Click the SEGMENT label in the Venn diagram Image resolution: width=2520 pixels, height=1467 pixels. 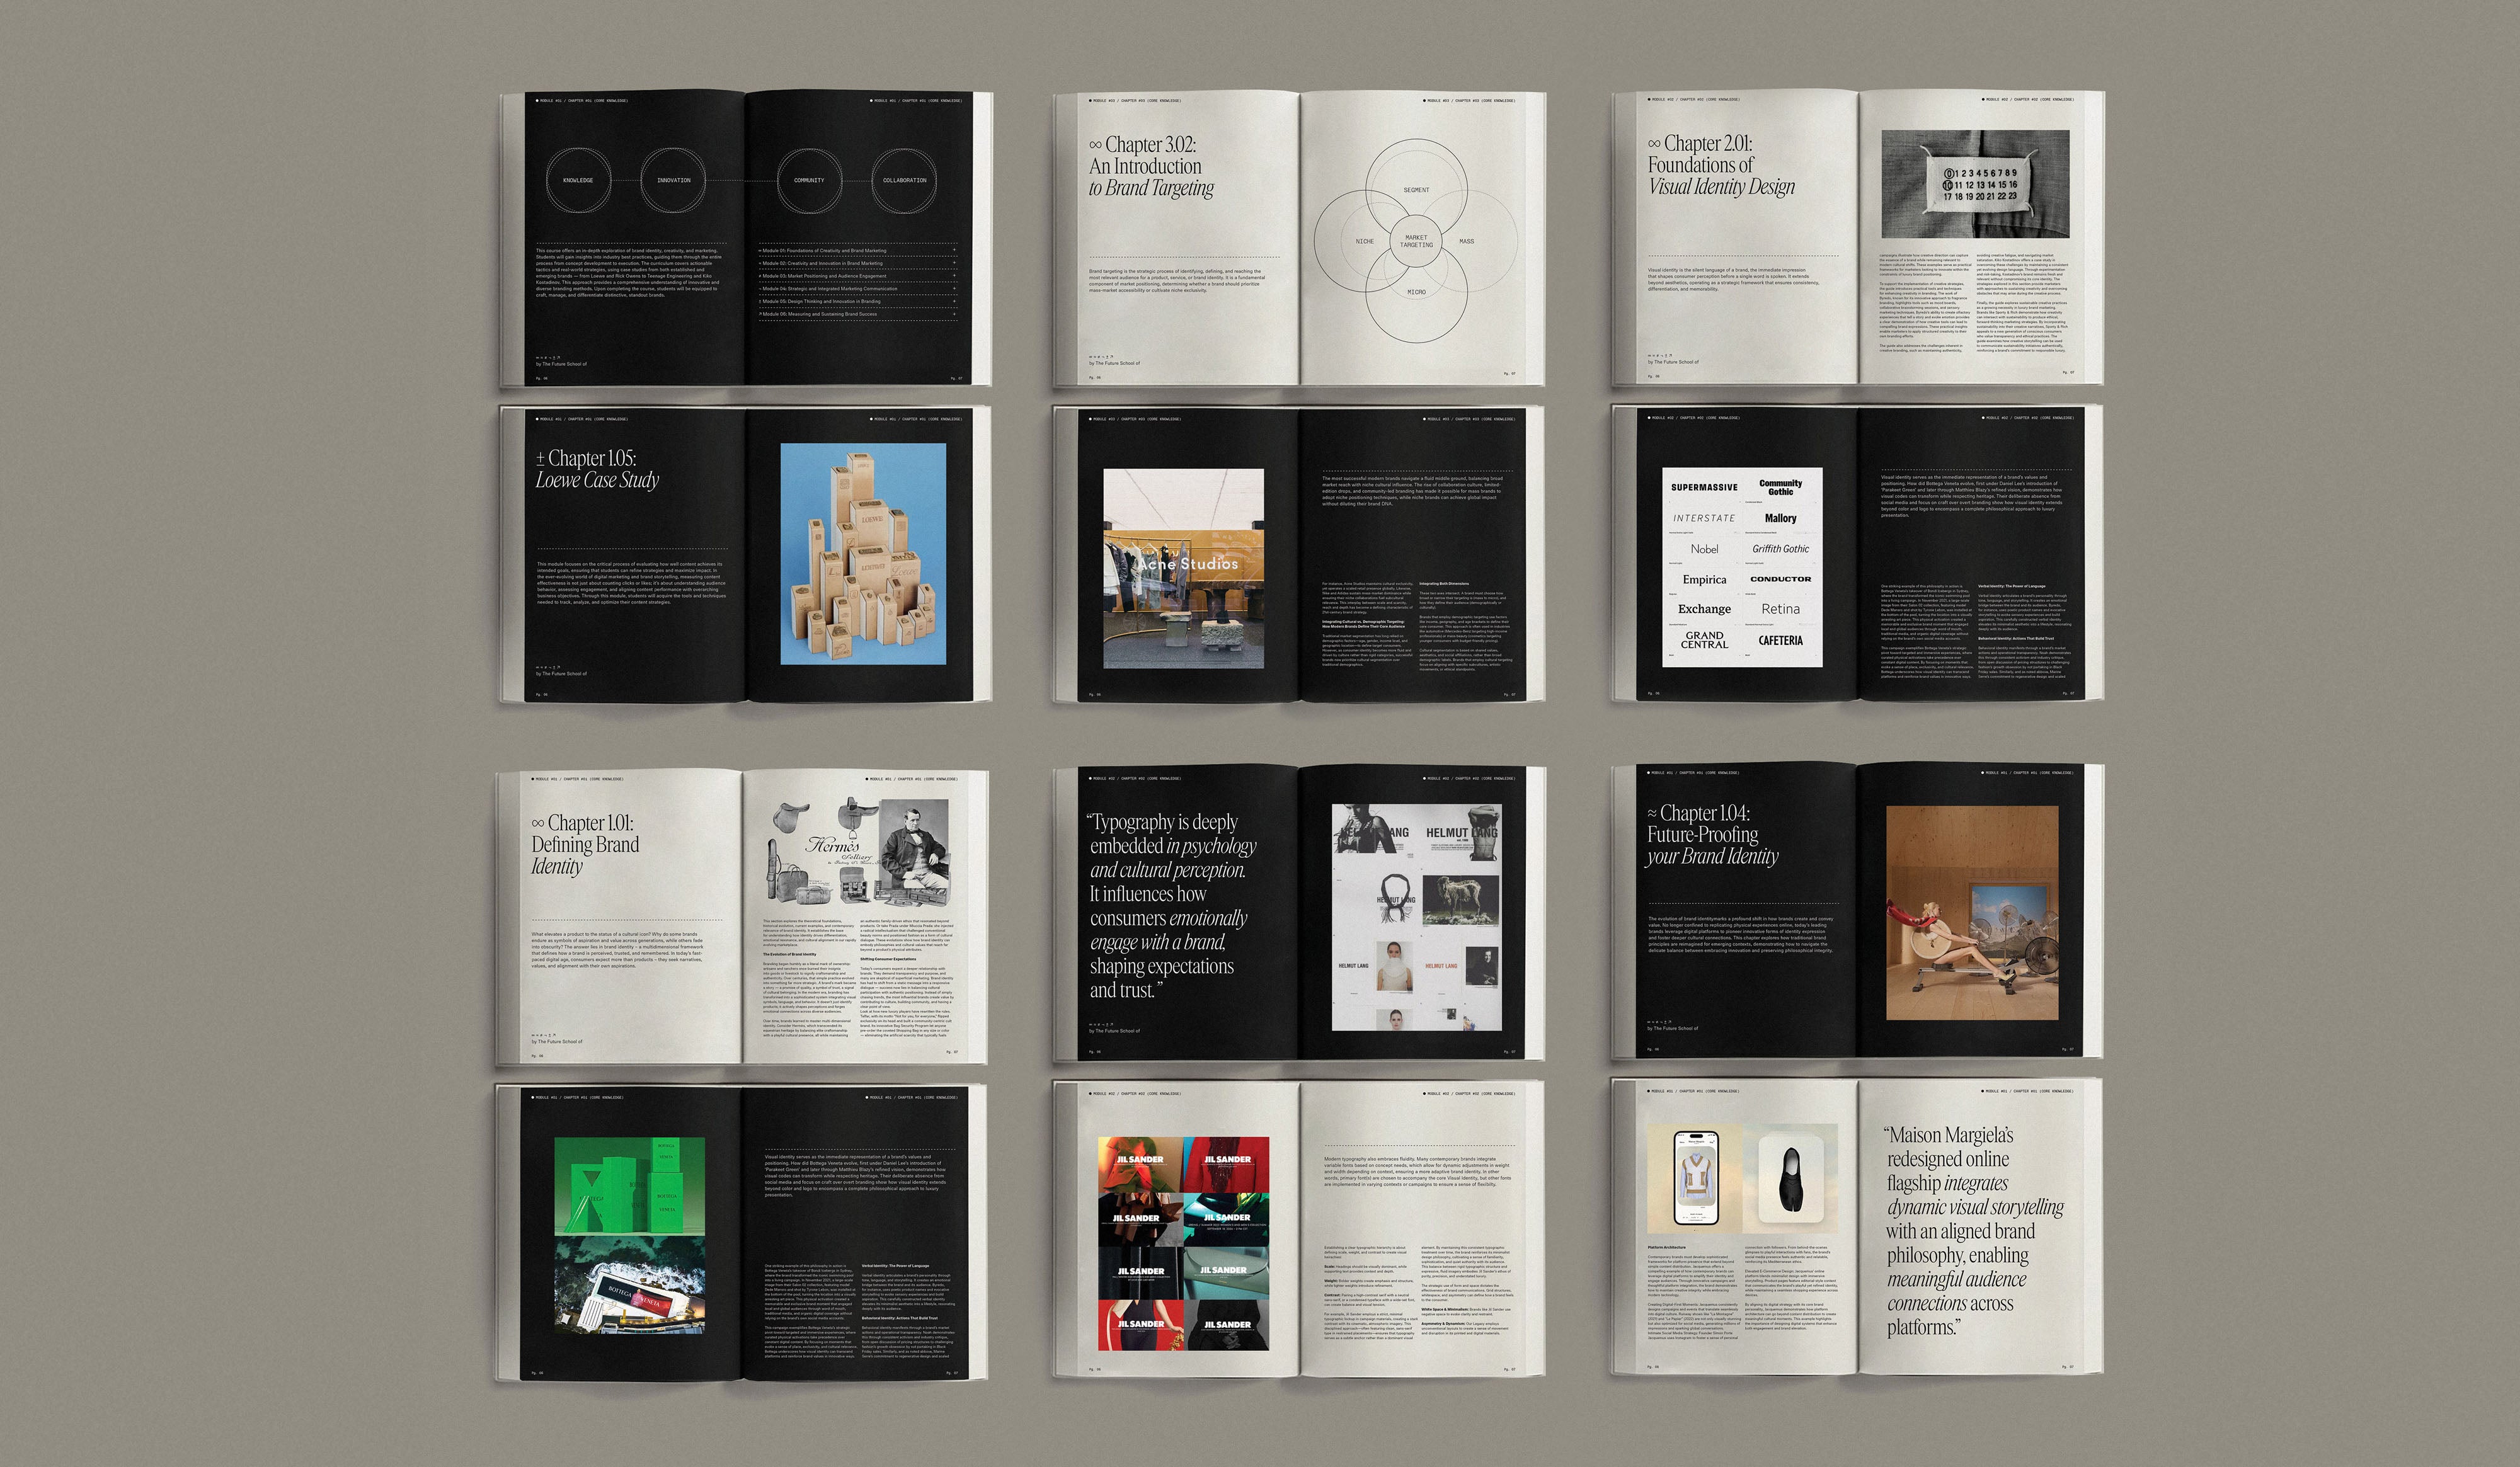(x=1416, y=190)
